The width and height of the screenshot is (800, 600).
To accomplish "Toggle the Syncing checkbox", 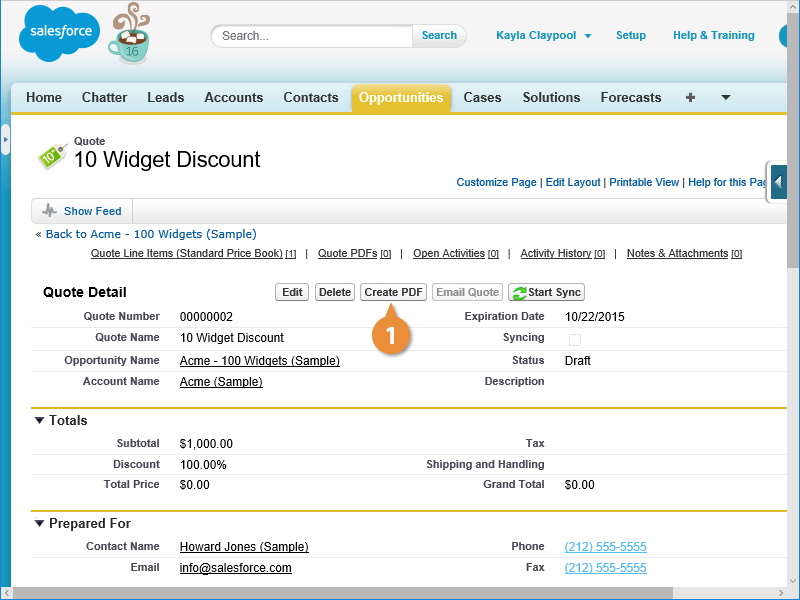I will point(575,340).
